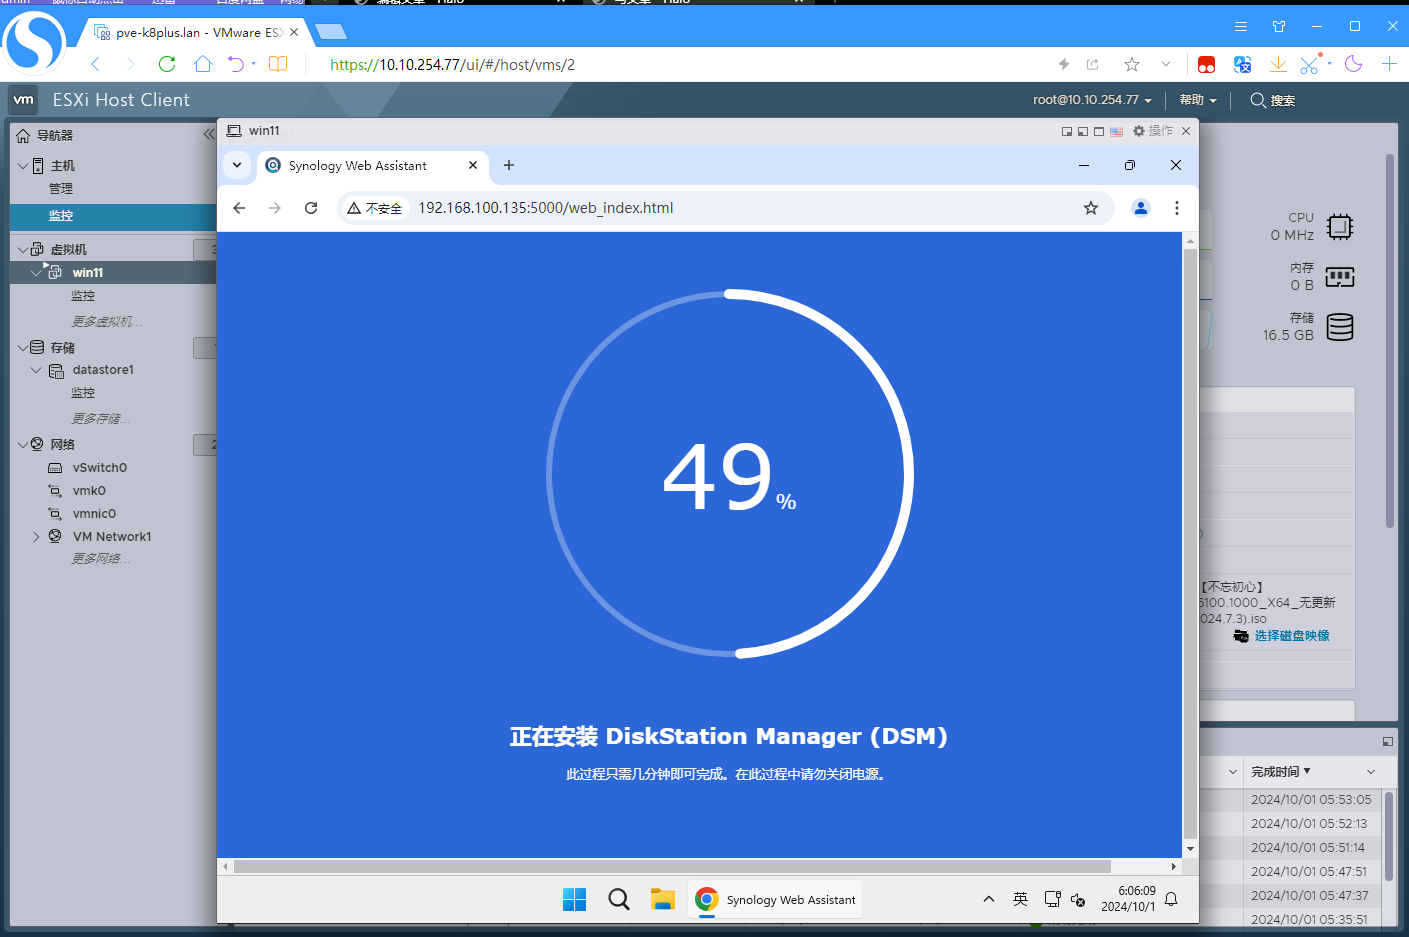The image size is (1409, 937).
Task: Click the 选择磁盘映像 link
Action: pyautogui.click(x=1292, y=636)
